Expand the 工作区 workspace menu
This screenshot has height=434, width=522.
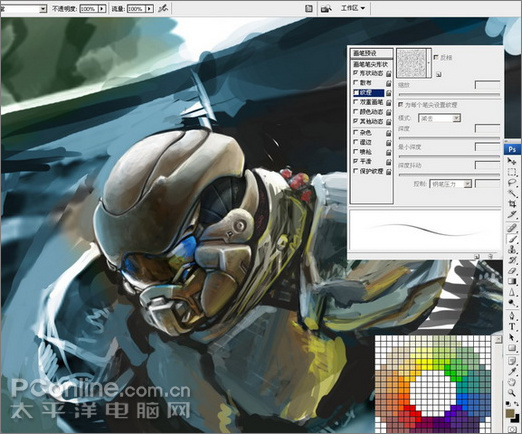[x=352, y=8]
